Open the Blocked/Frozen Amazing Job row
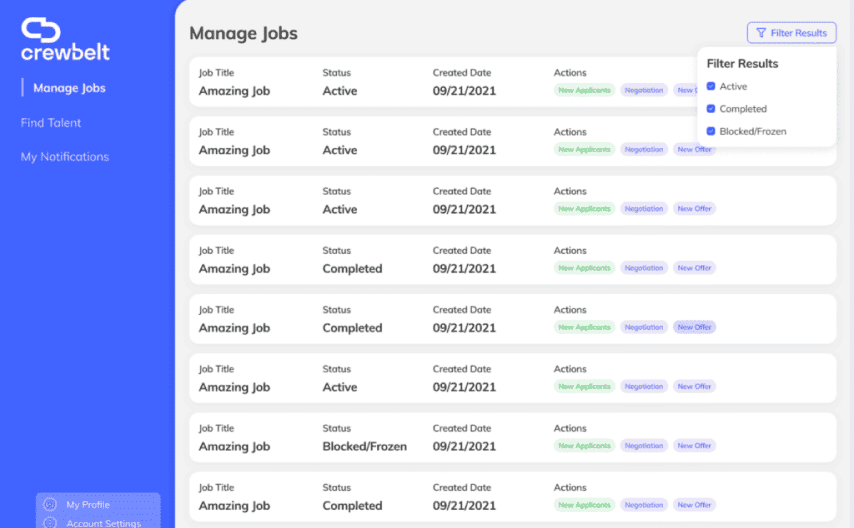The image size is (854, 528). [234, 447]
